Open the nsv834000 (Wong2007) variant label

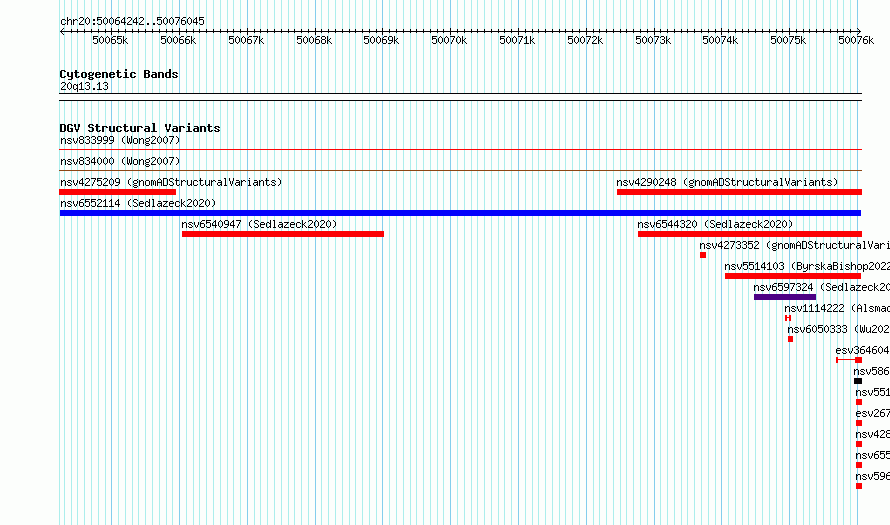click(x=120, y=161)
